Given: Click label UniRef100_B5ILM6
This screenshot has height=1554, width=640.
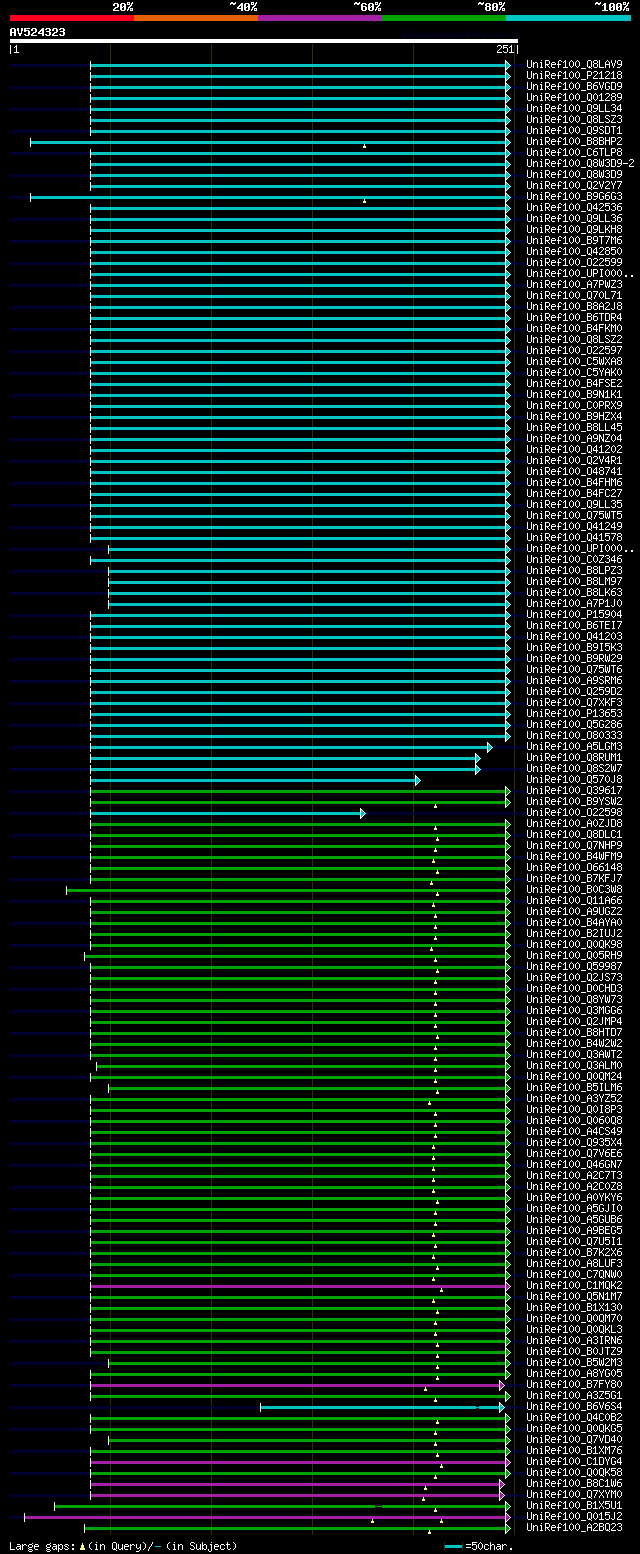Looking at the screenshot, I should pos(574,1087).
